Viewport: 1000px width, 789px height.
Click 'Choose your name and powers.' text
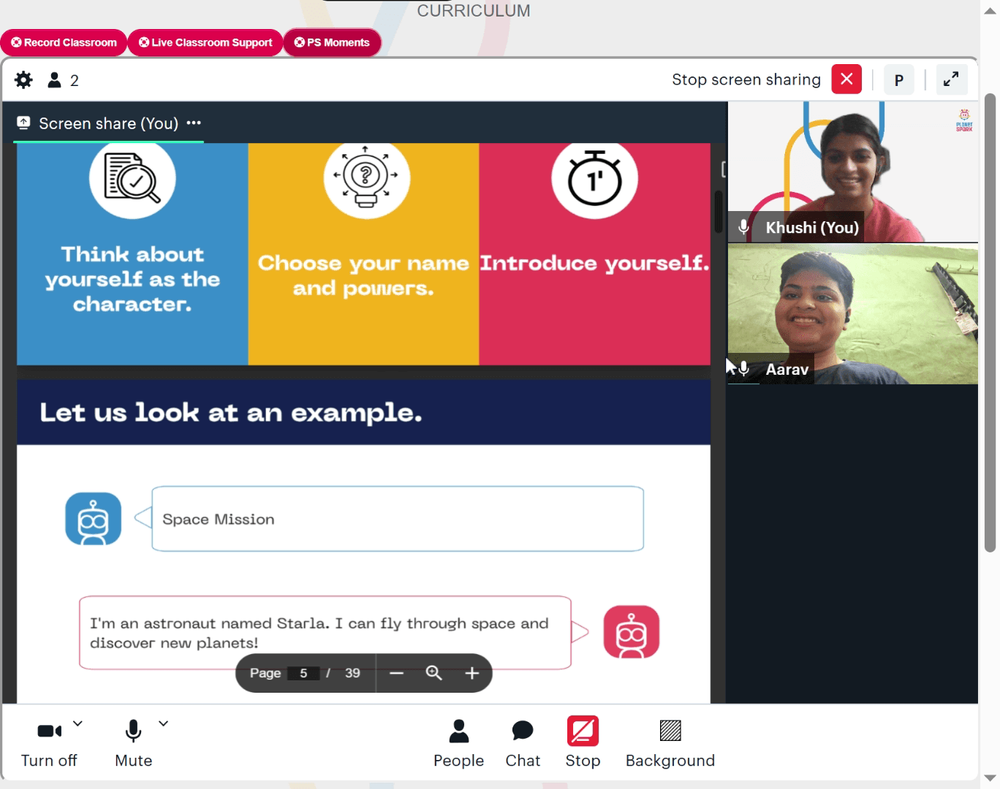(364, 276)
